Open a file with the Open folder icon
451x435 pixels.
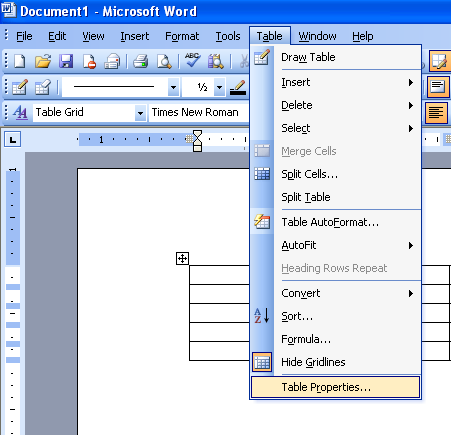[x=43, y=61]
